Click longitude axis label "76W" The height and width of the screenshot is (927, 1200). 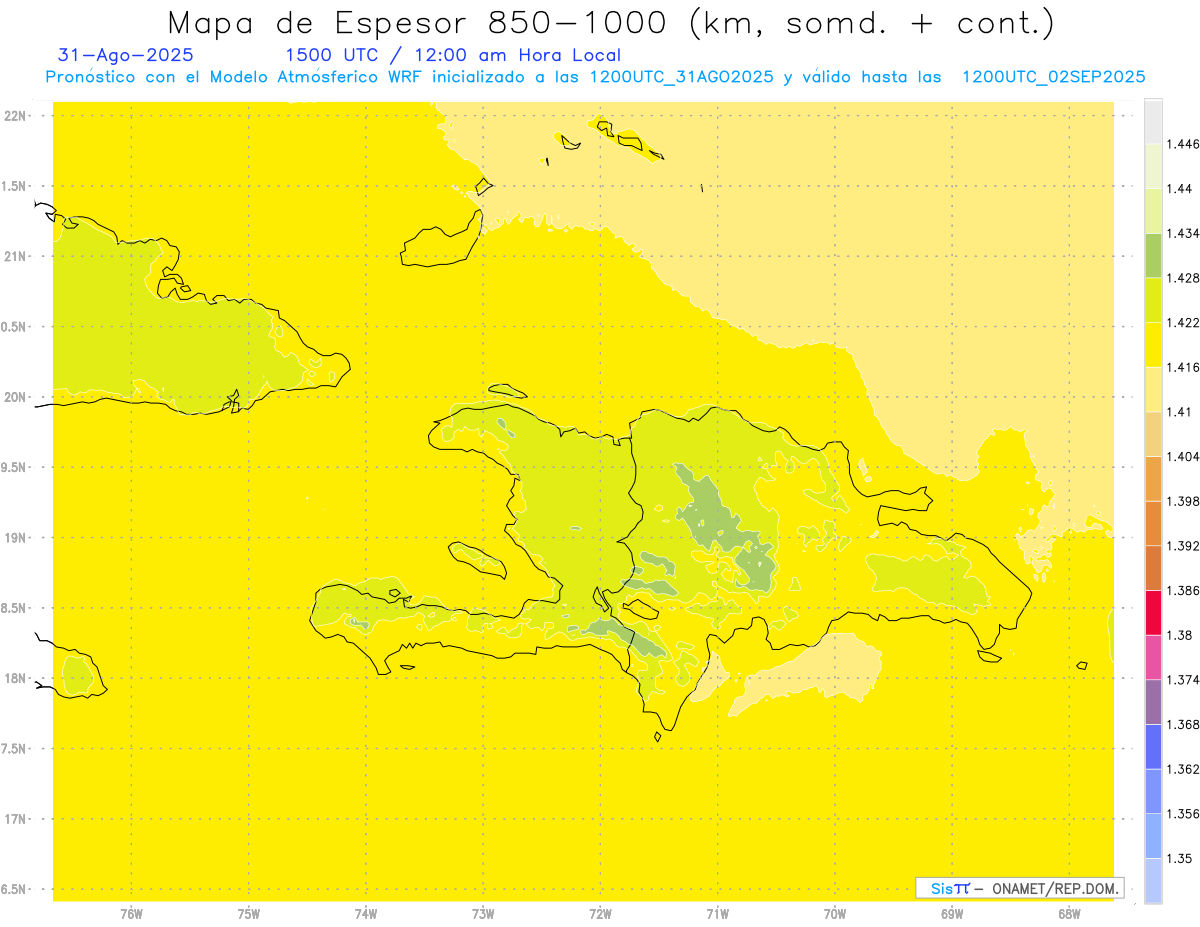pos(131,914)
